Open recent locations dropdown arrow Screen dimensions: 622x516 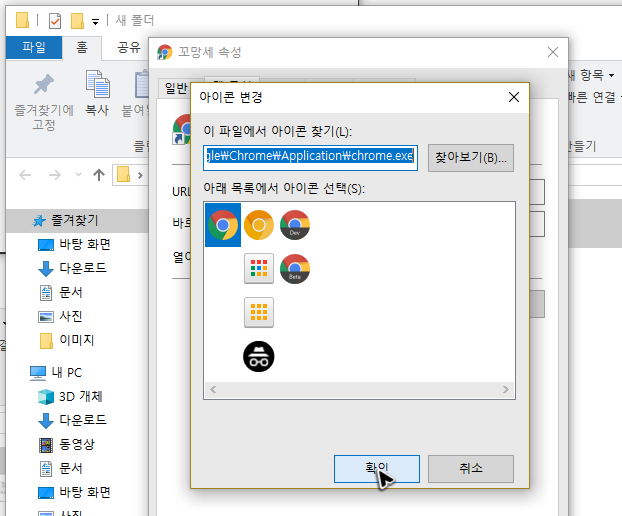click(78, 175)
